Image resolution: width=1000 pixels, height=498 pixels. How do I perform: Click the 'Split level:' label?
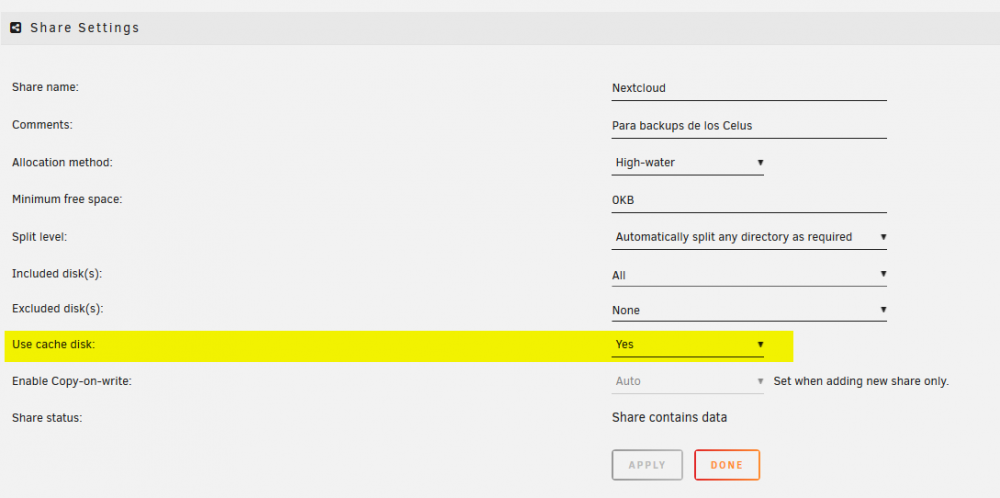pos(40,237)
